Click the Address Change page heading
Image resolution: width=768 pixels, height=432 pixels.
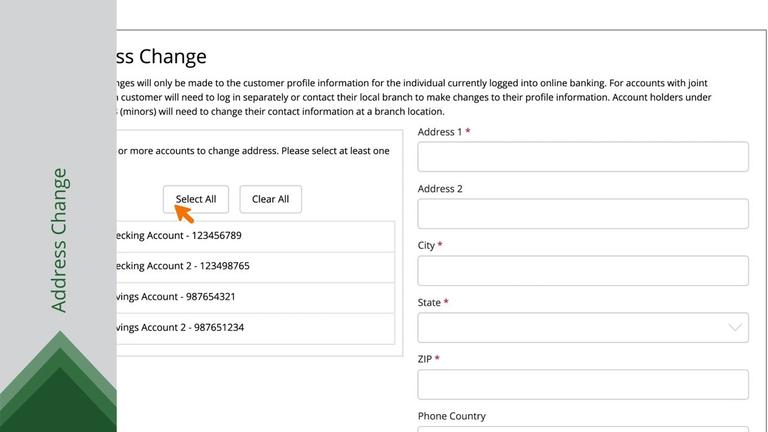(162, 56)
